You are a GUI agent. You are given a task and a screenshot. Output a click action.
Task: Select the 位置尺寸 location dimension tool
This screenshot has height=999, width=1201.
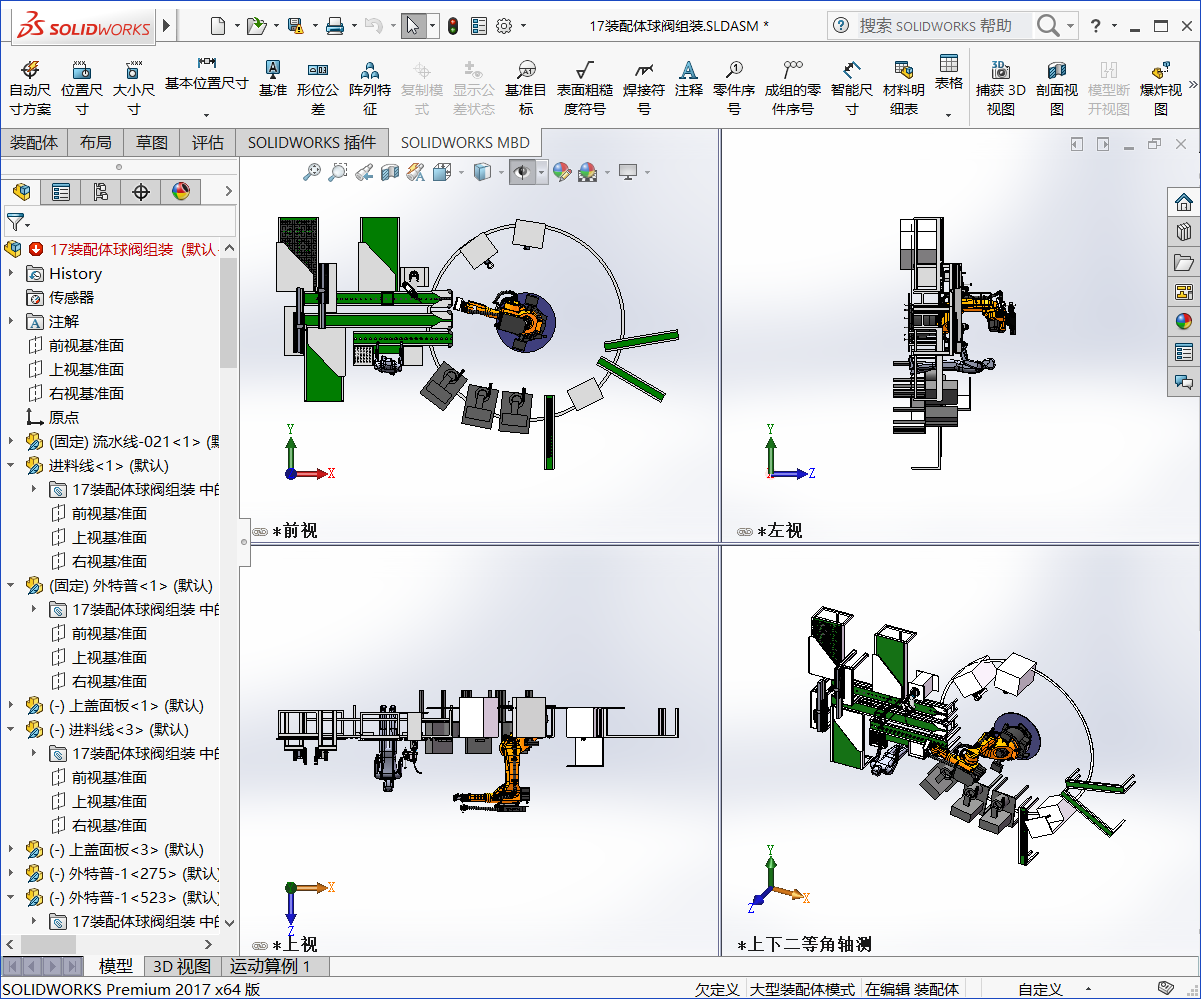(82, 87)
